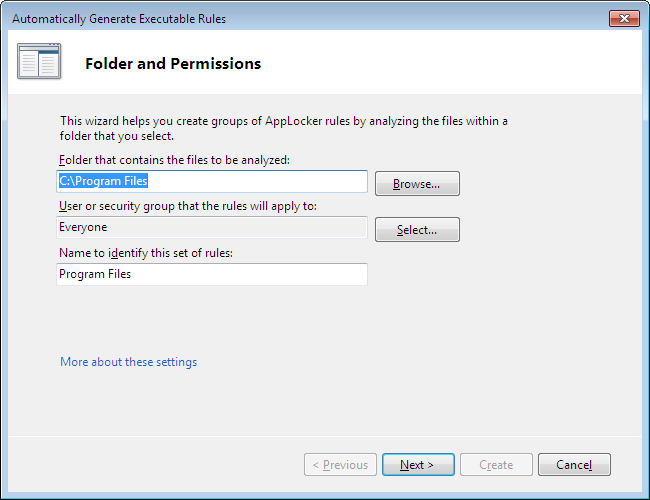Viewport: 650px width, 500px height.
Task: Cancel the wizard
Action: coord(574,465)
